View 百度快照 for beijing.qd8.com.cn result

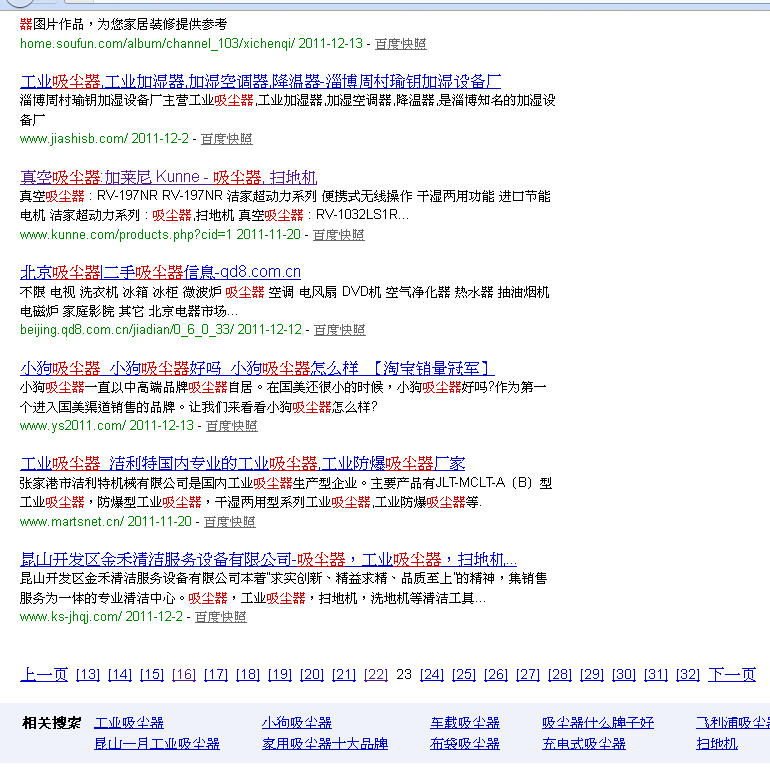(x=339, y=330)
